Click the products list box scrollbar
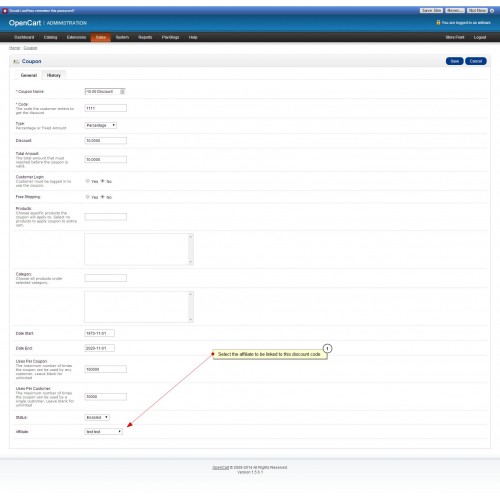Screen dimensions: 500x500 click(x=191, y=249)
